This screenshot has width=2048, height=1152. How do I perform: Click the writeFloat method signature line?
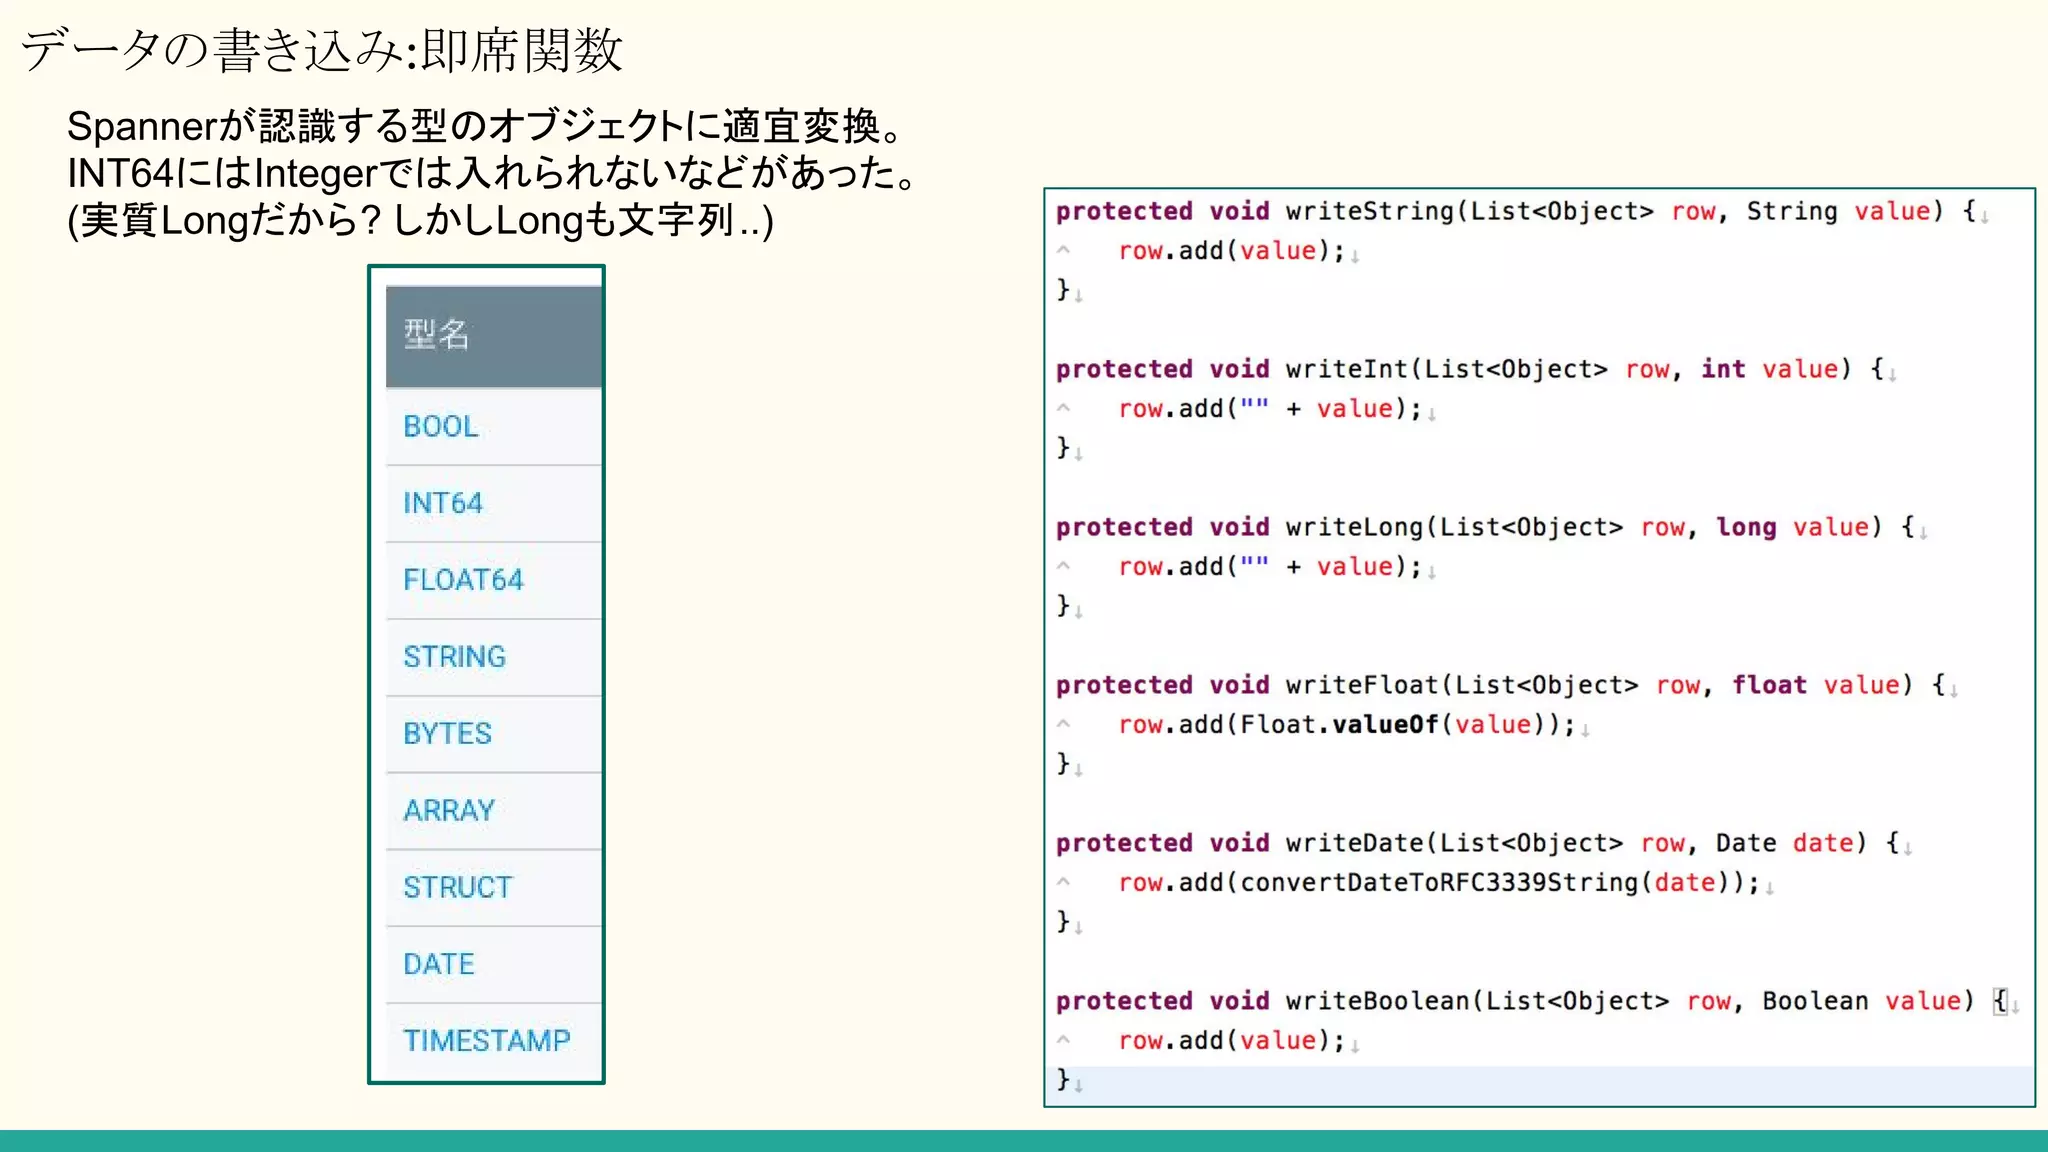(x=1500, y=686)
